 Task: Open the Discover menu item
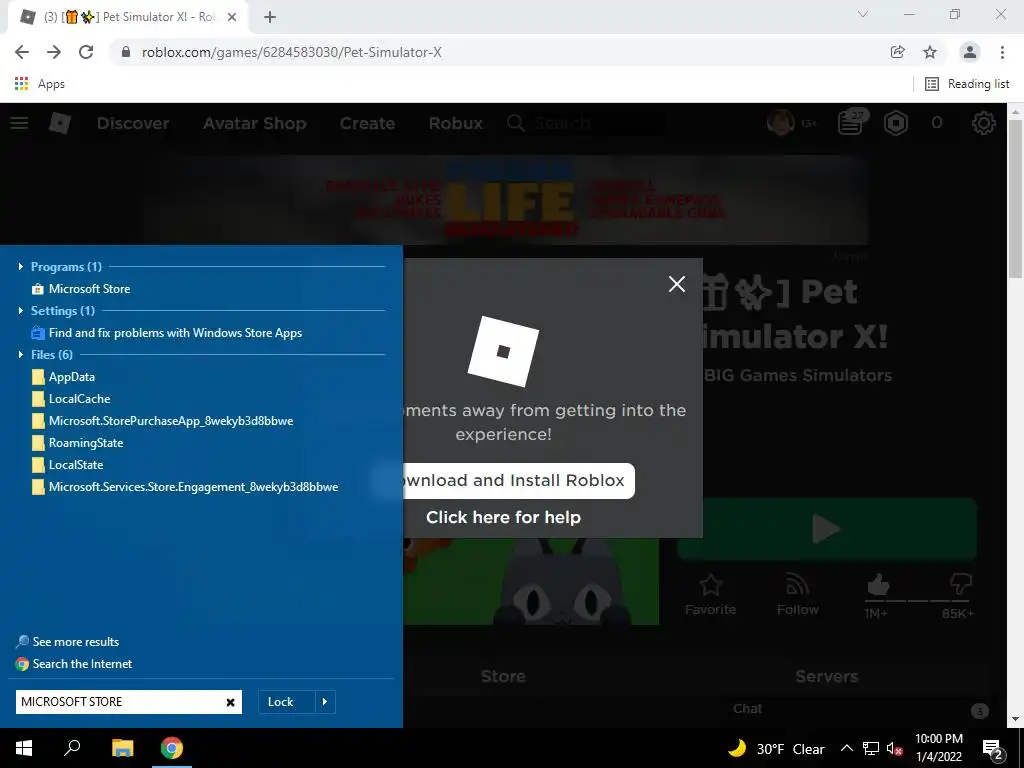[x=133, y=123]
